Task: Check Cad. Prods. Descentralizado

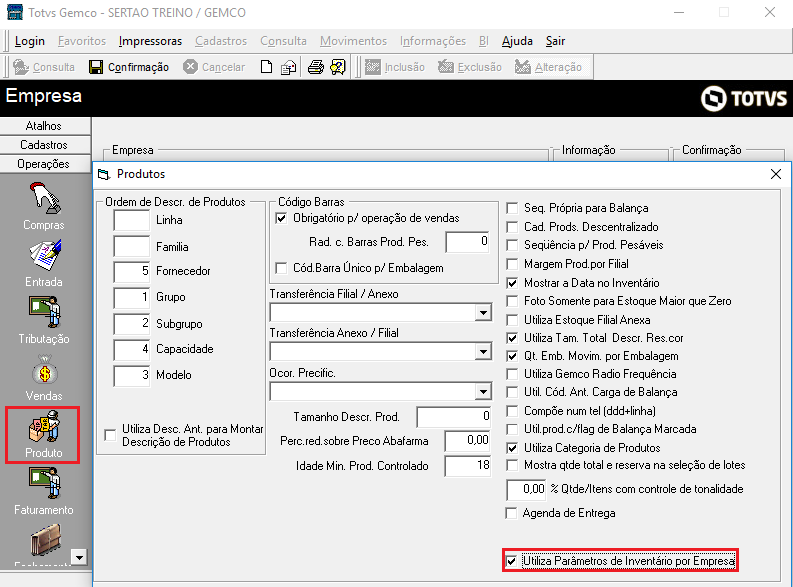Action: [x=512, y=227]
